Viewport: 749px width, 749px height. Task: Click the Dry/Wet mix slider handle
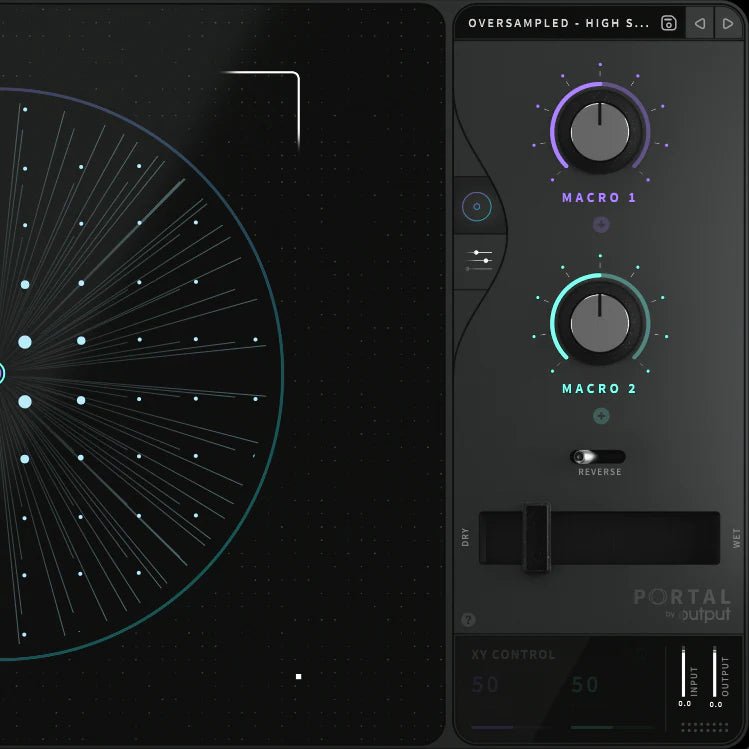(x=536, y=538)
